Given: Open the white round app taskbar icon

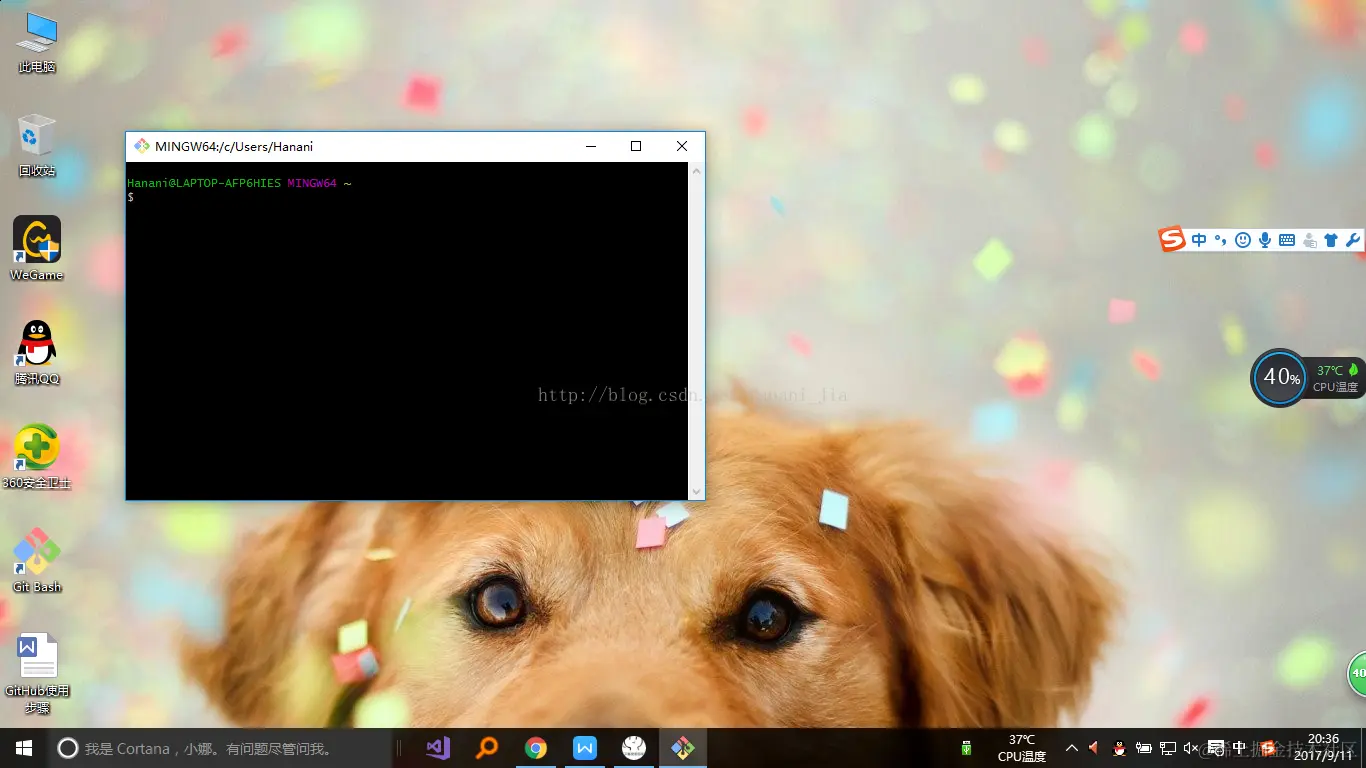Looking at the screenshot, I should tap(634, 748).
